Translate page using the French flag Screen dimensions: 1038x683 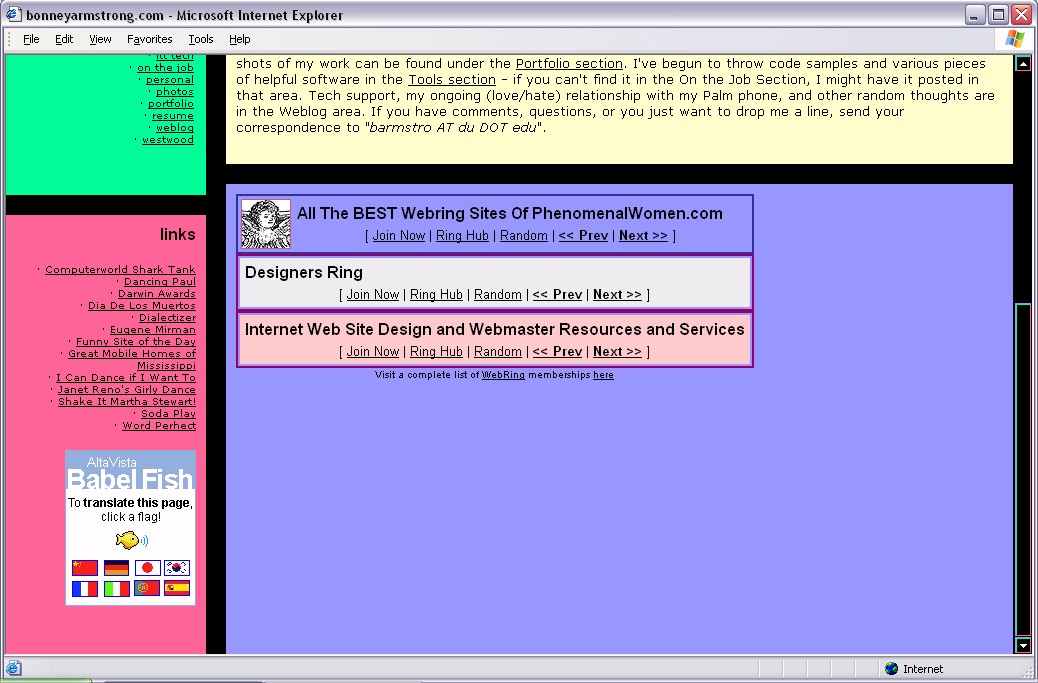click(85, 589)
